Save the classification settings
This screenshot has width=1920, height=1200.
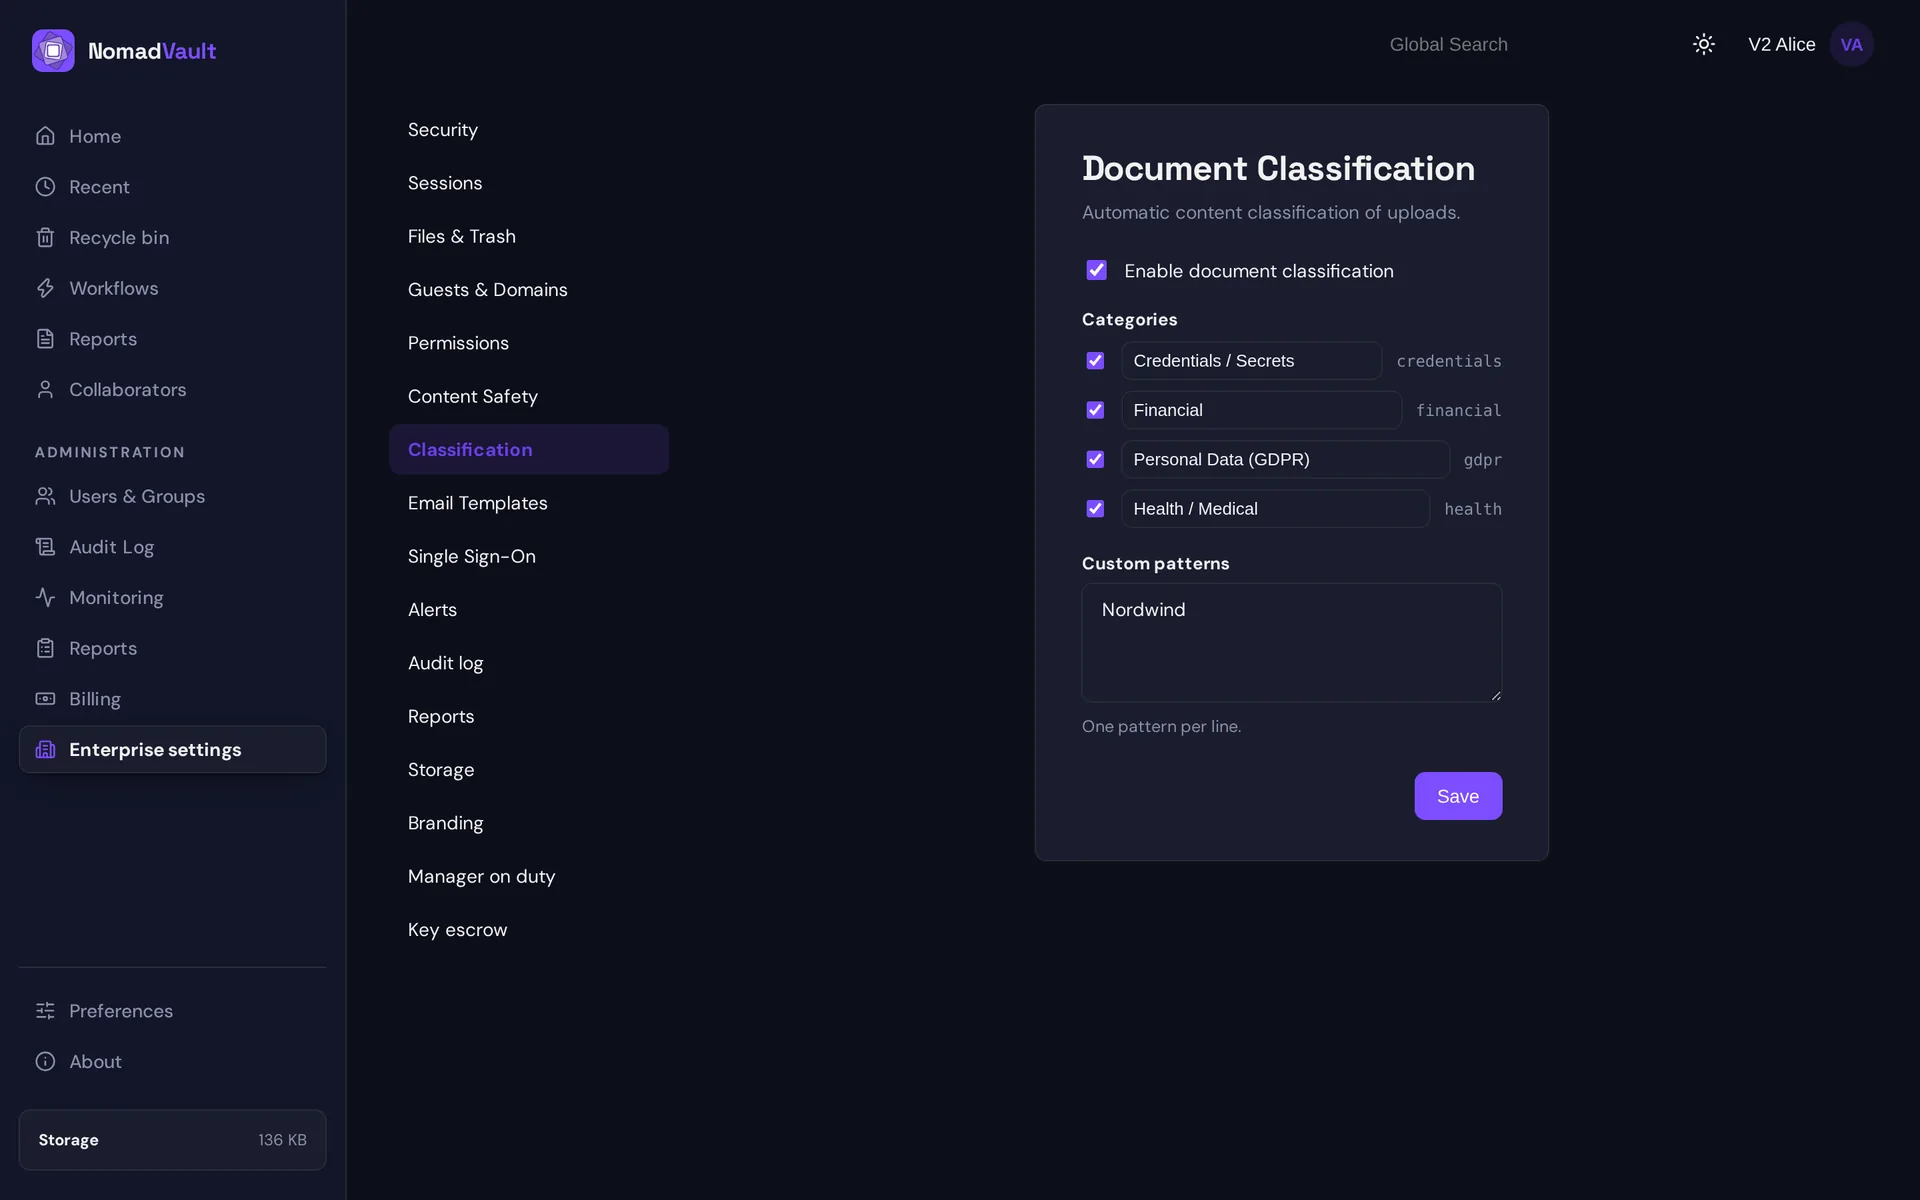coord(1458,796)
